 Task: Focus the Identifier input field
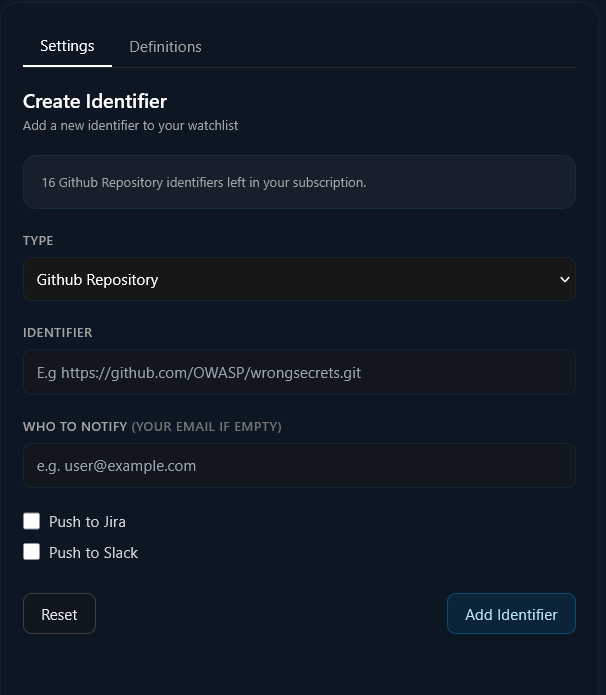[299, 373]
